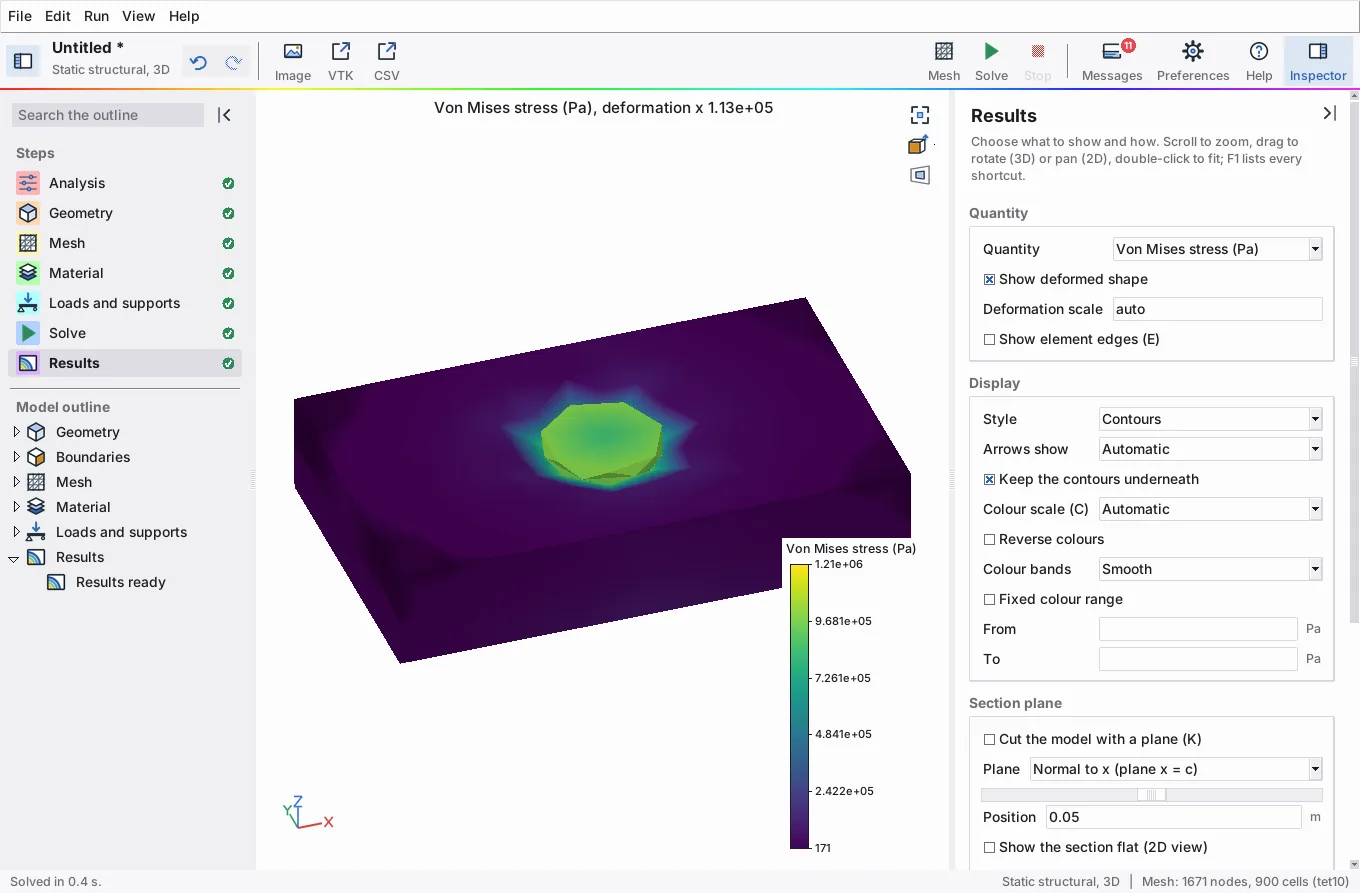Select Results ready in model outline
Image resolution: width=1360 pixels, height=893 pixels.
(121, 582)
